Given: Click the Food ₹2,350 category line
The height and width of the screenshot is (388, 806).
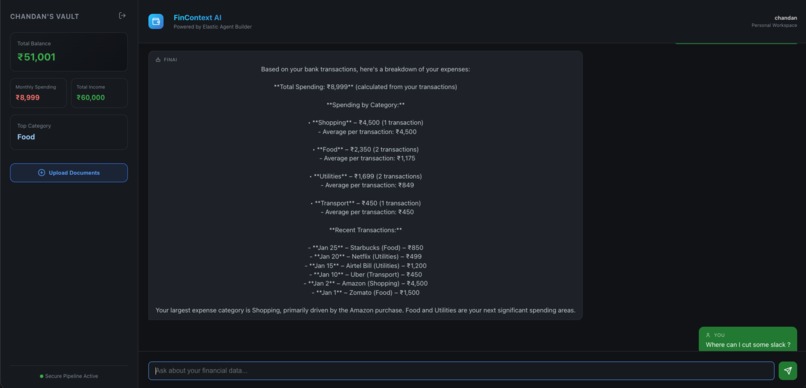Looking at the screenshot, I should [x=365, y=150].
